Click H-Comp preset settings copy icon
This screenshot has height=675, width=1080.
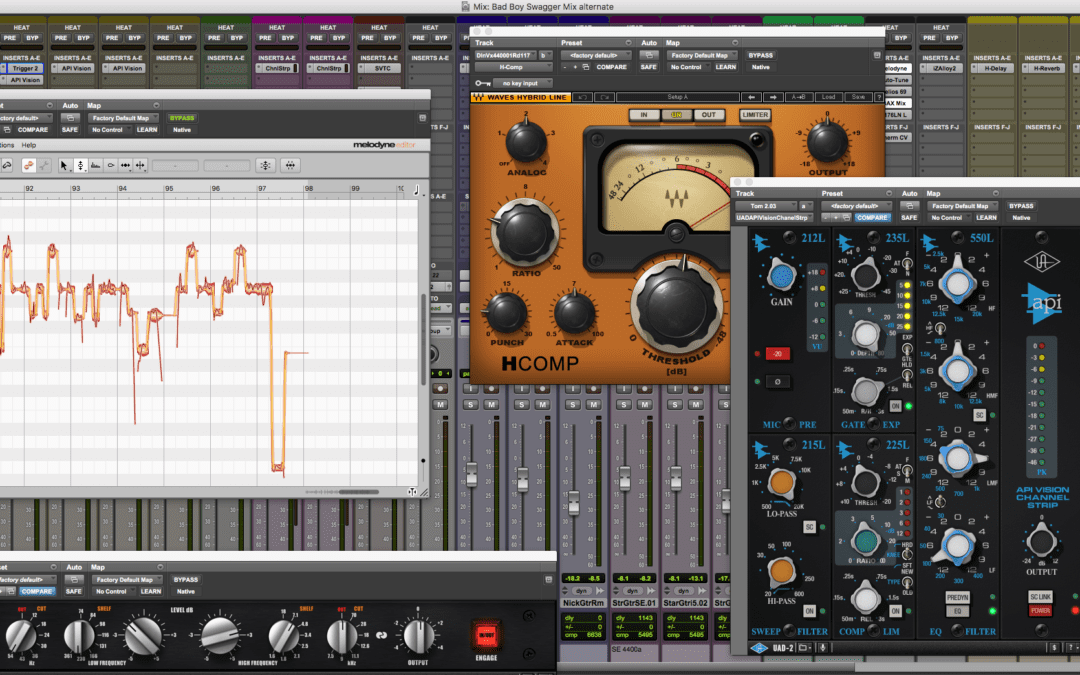coord(585,68)
